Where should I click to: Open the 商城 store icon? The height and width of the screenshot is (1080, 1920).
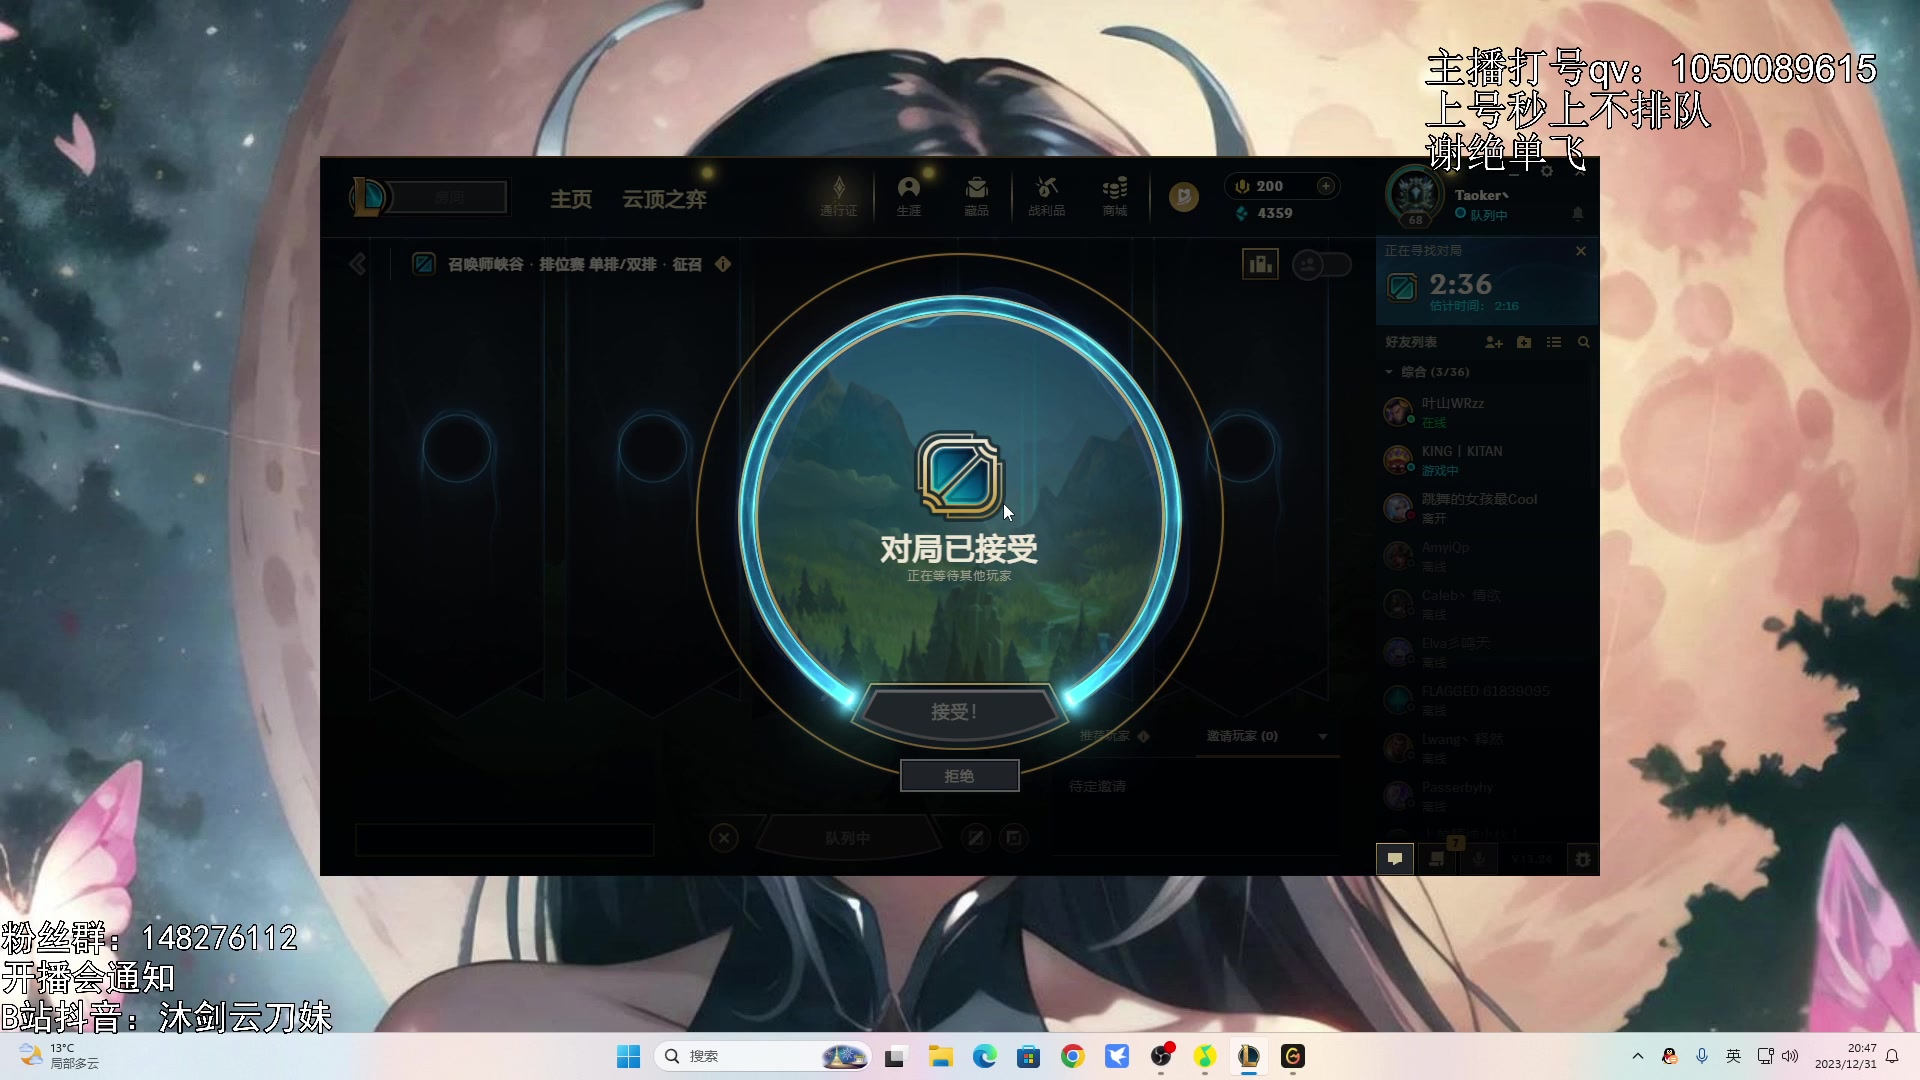point(1114,196)
